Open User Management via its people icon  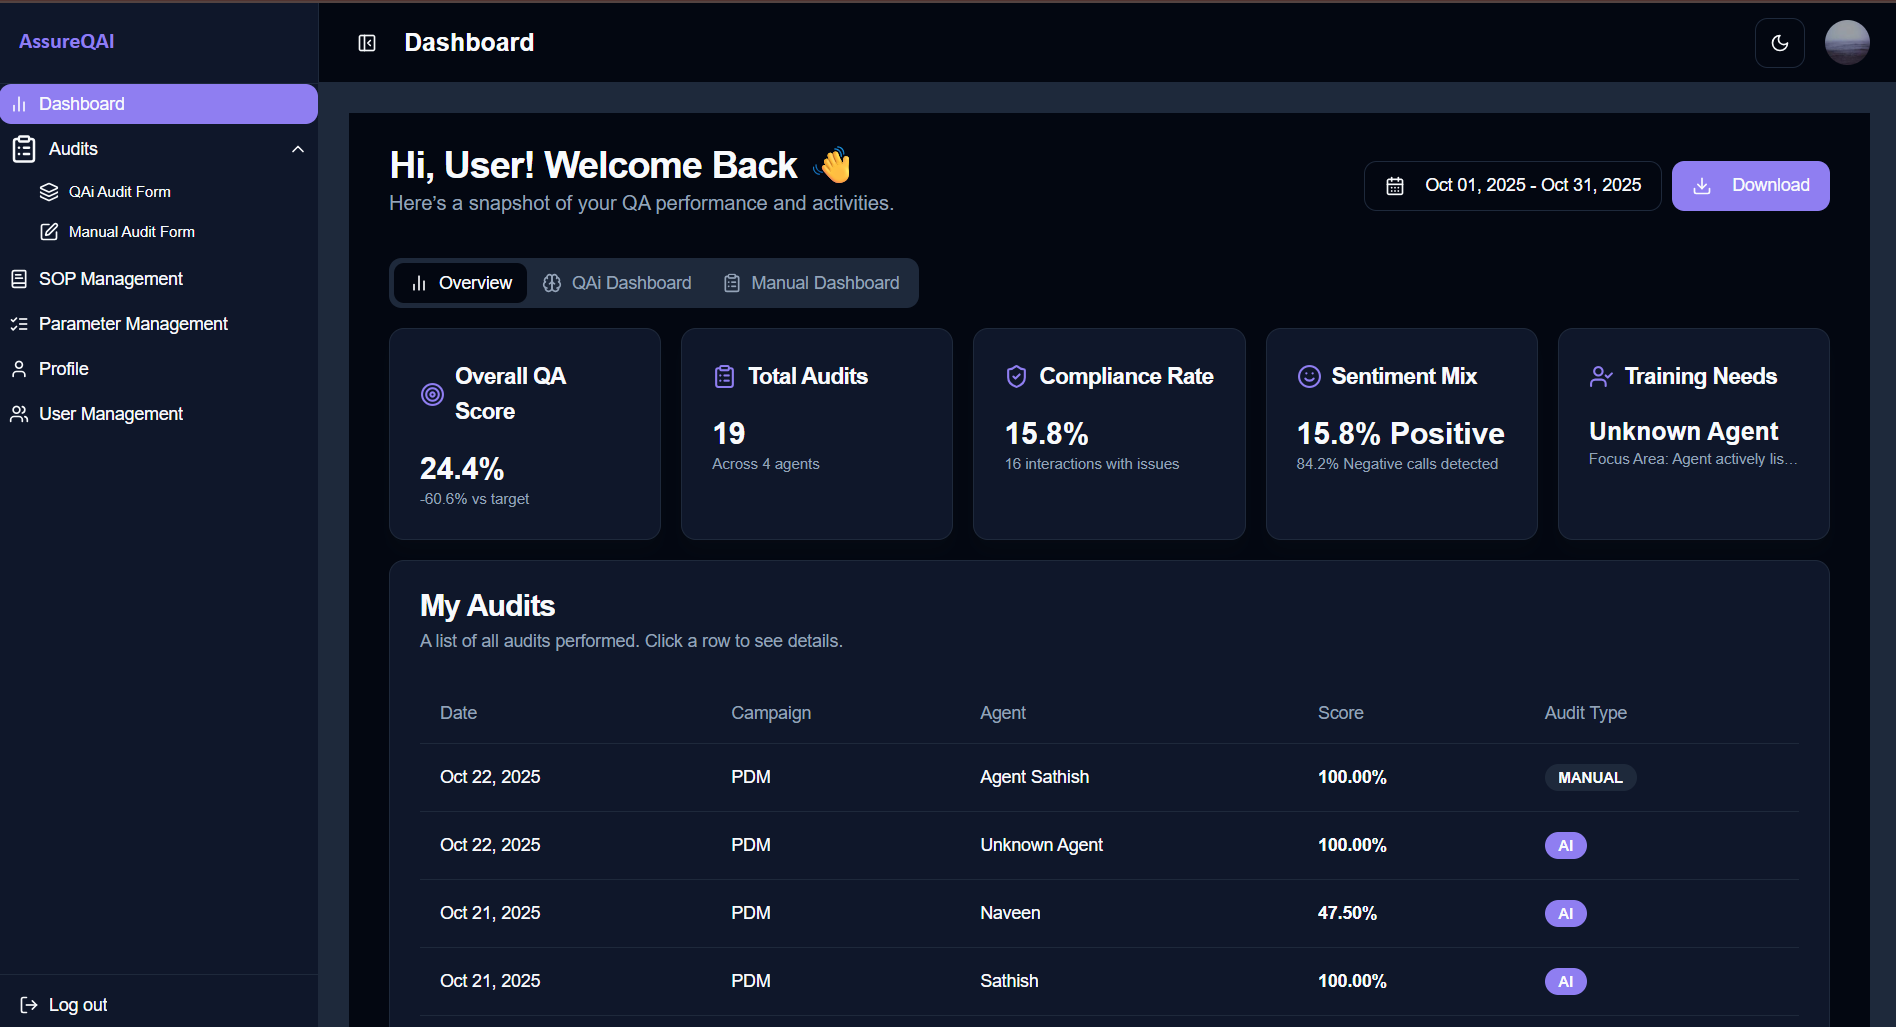pyautogui.click(x=19, y=413)
